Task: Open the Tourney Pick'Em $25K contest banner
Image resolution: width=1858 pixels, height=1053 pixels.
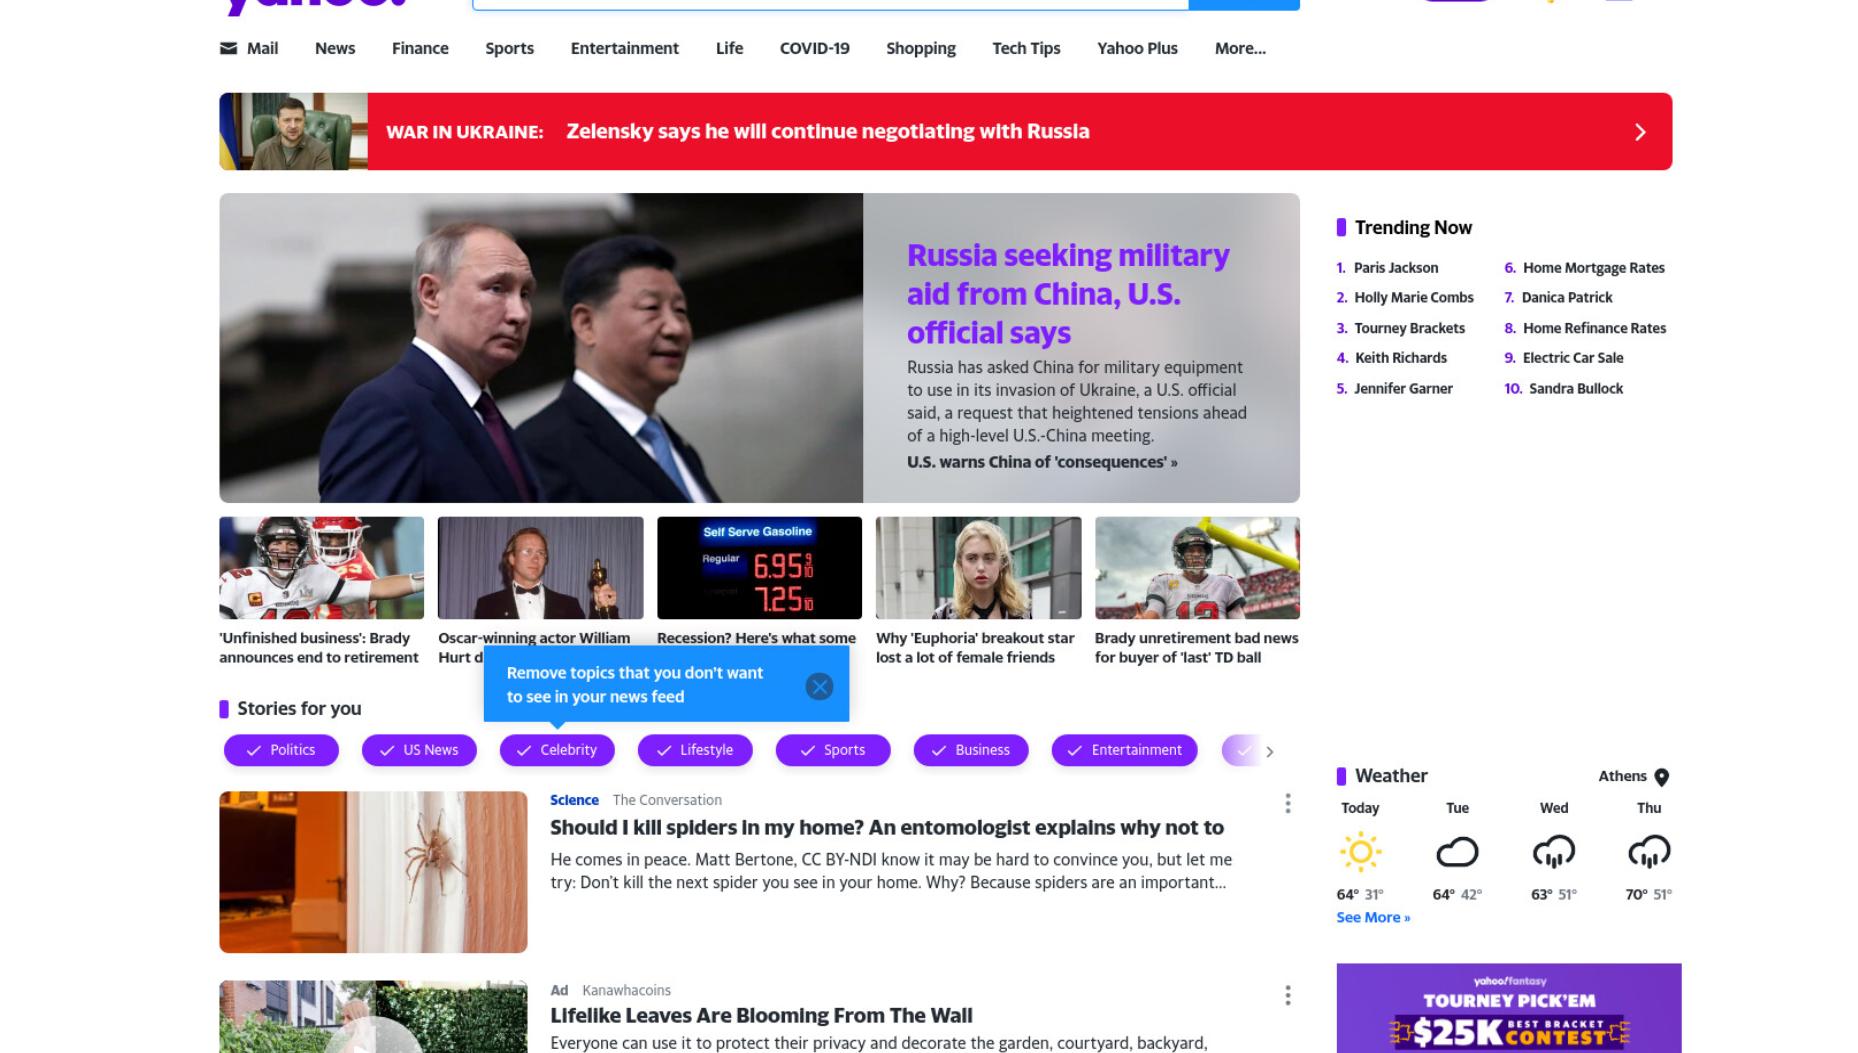Action: 1508,1008
